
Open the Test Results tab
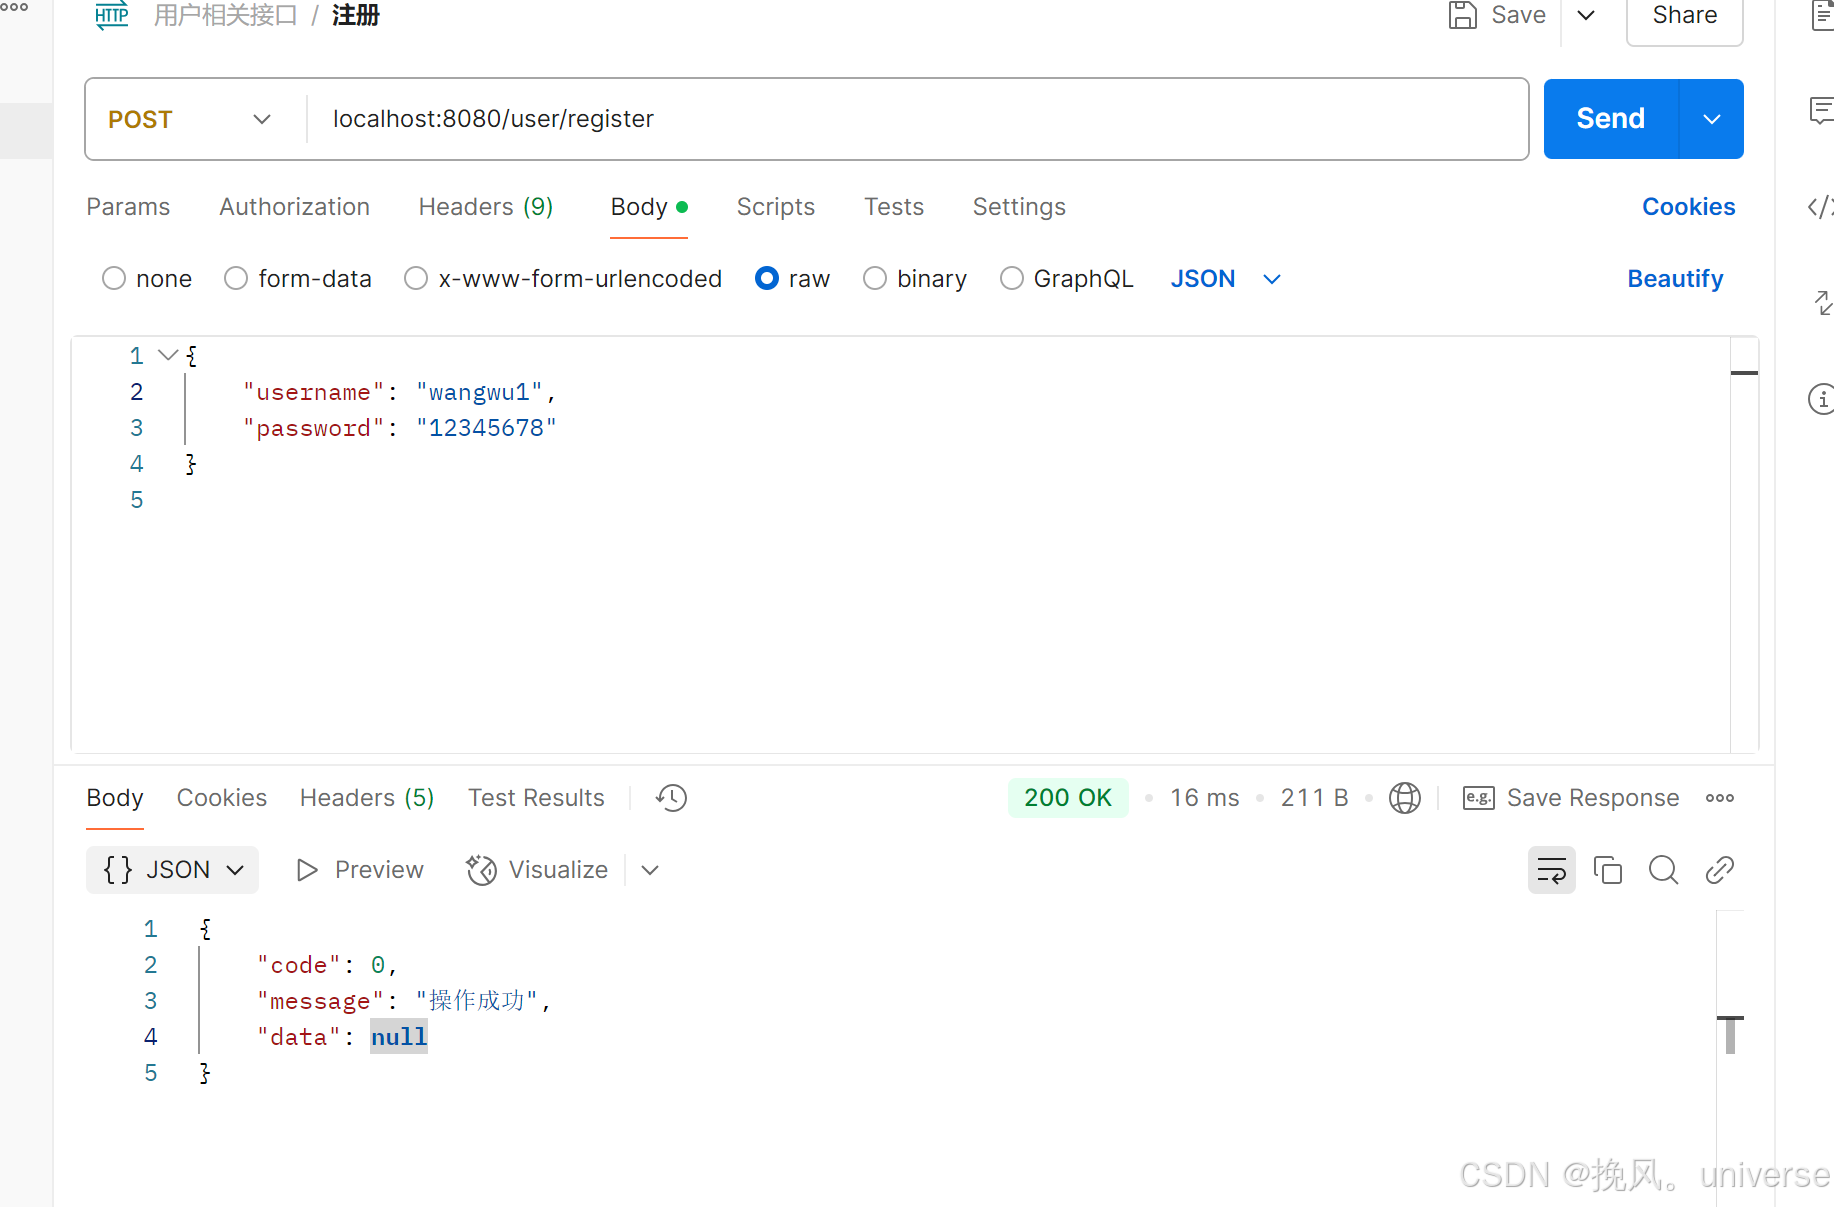point(536,798)
